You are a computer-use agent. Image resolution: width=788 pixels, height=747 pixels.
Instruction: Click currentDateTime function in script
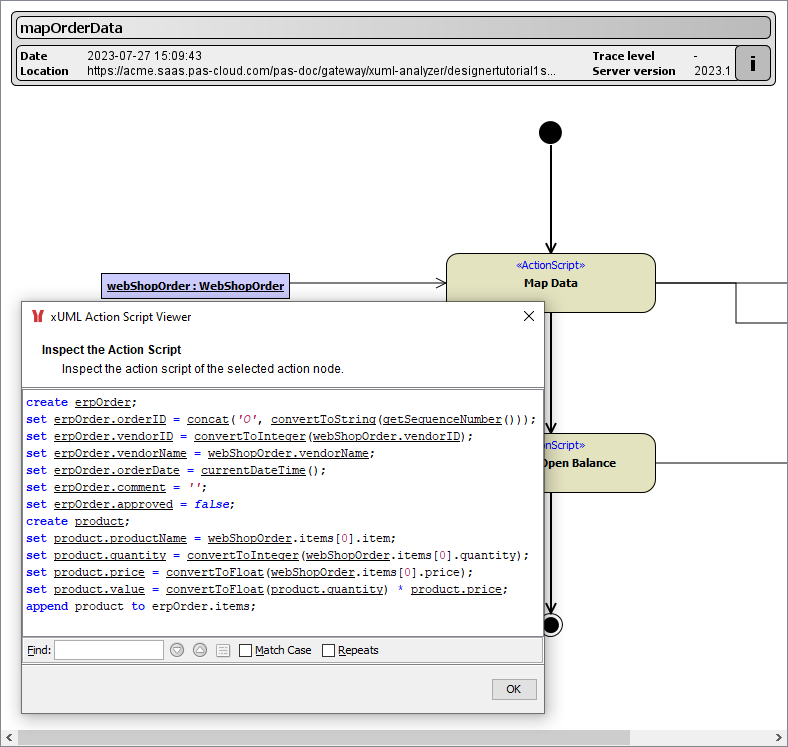tap(253, 470)
